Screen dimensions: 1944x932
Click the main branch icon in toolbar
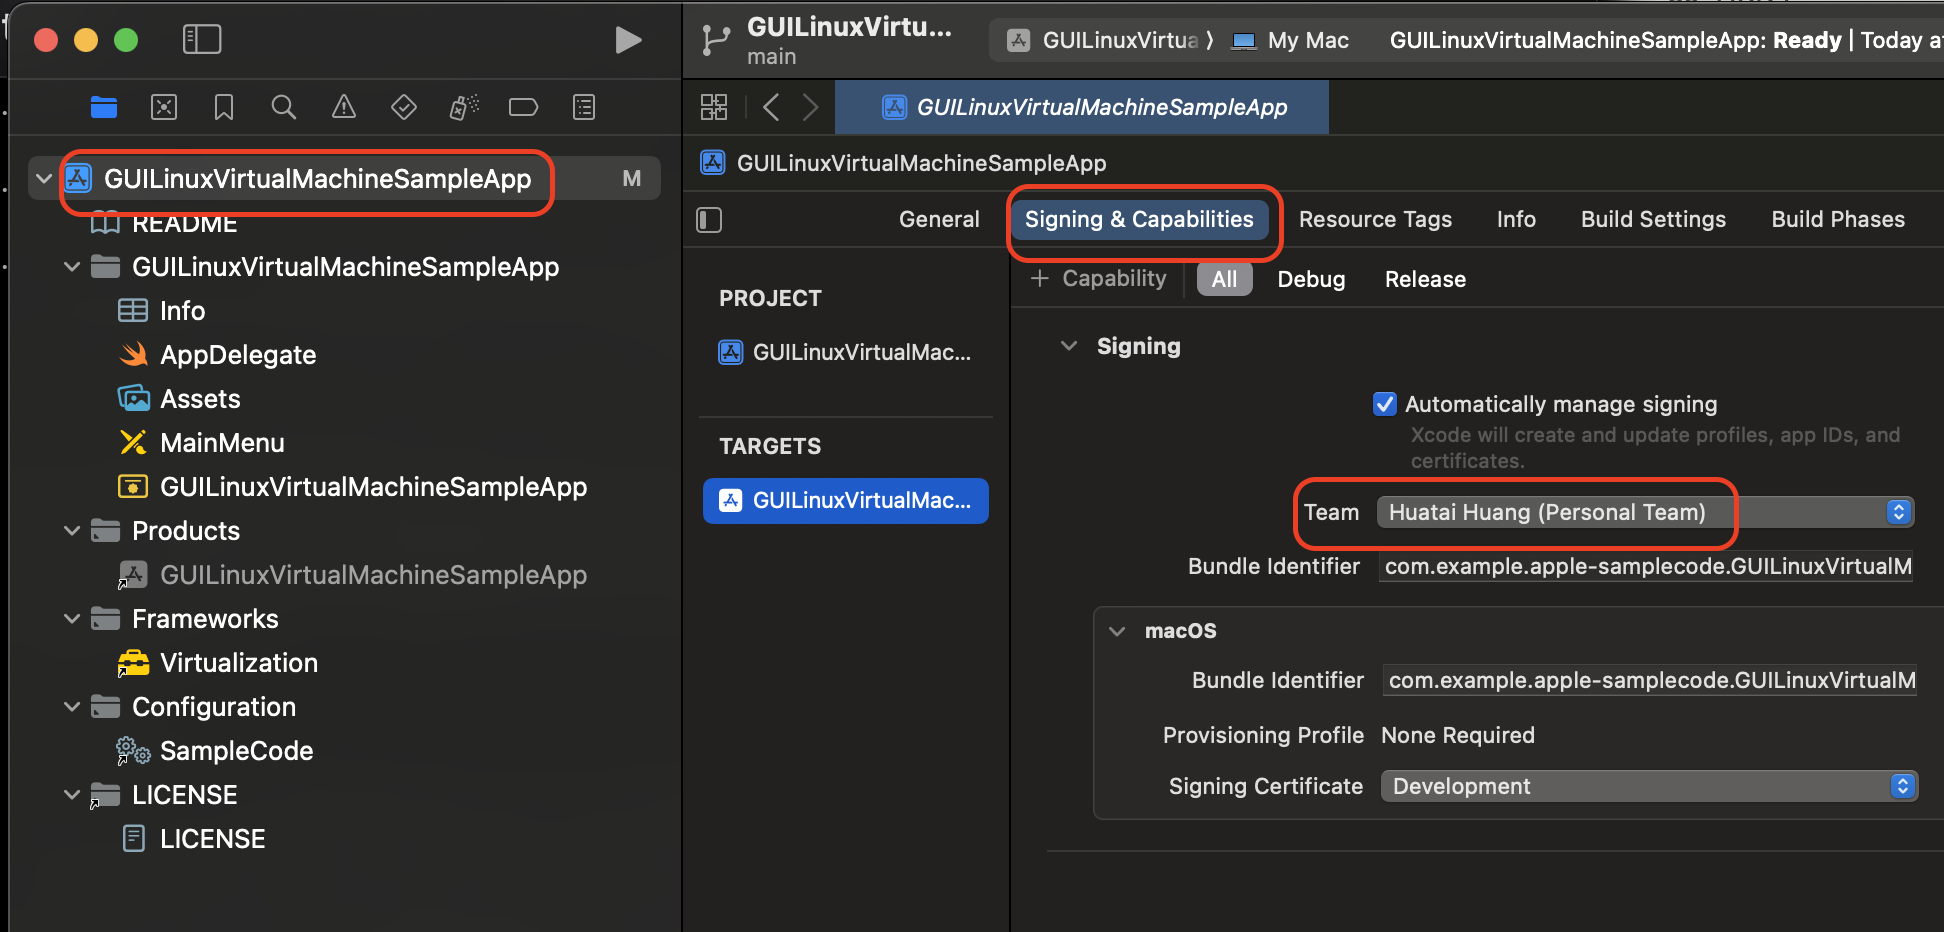(x=716, y=41)
